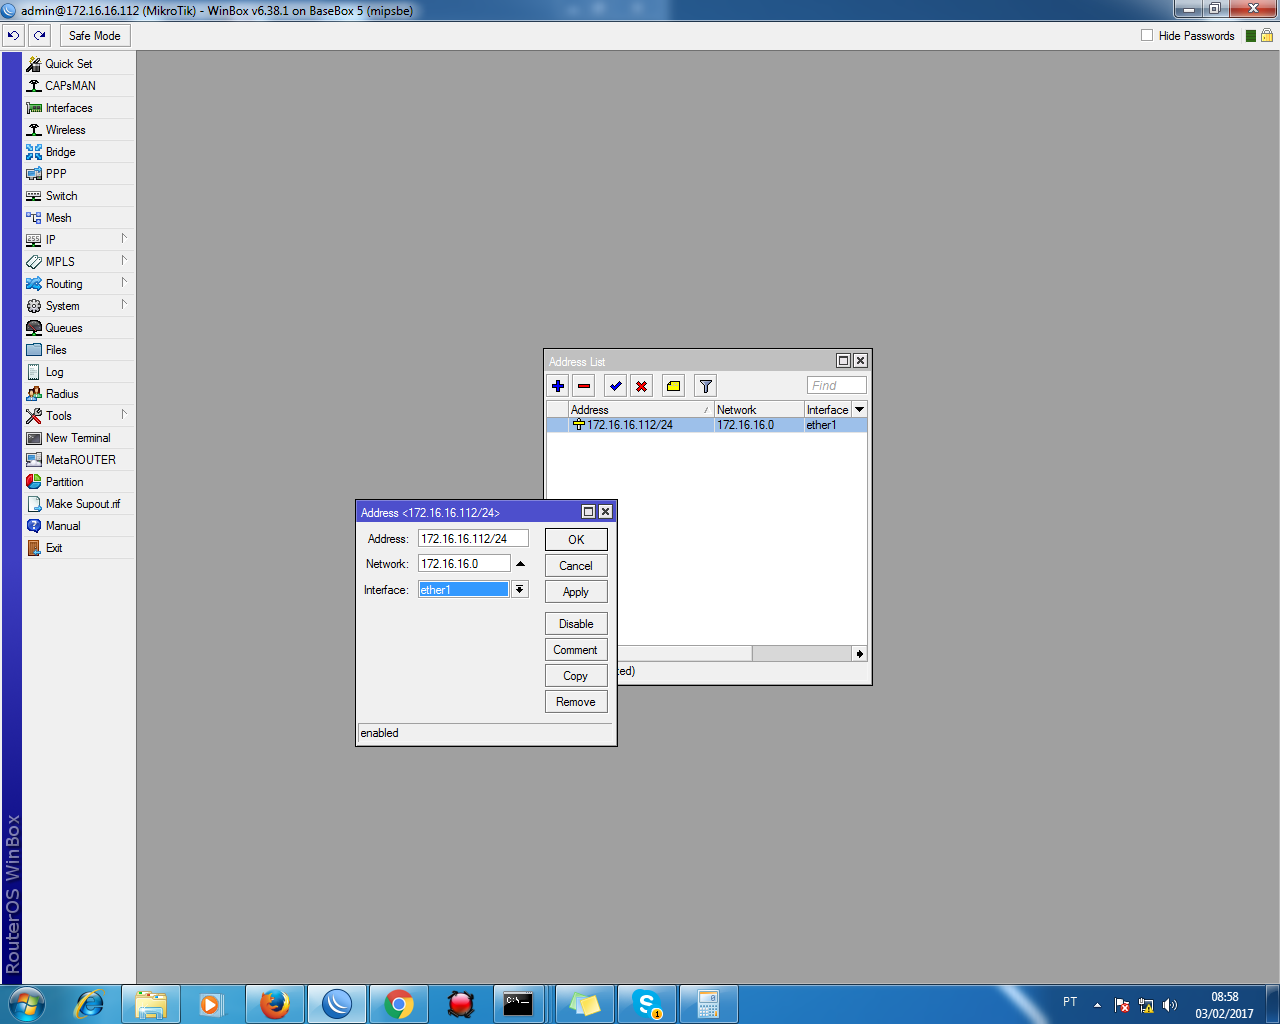Click the Remove button in Address dialog

576,702
